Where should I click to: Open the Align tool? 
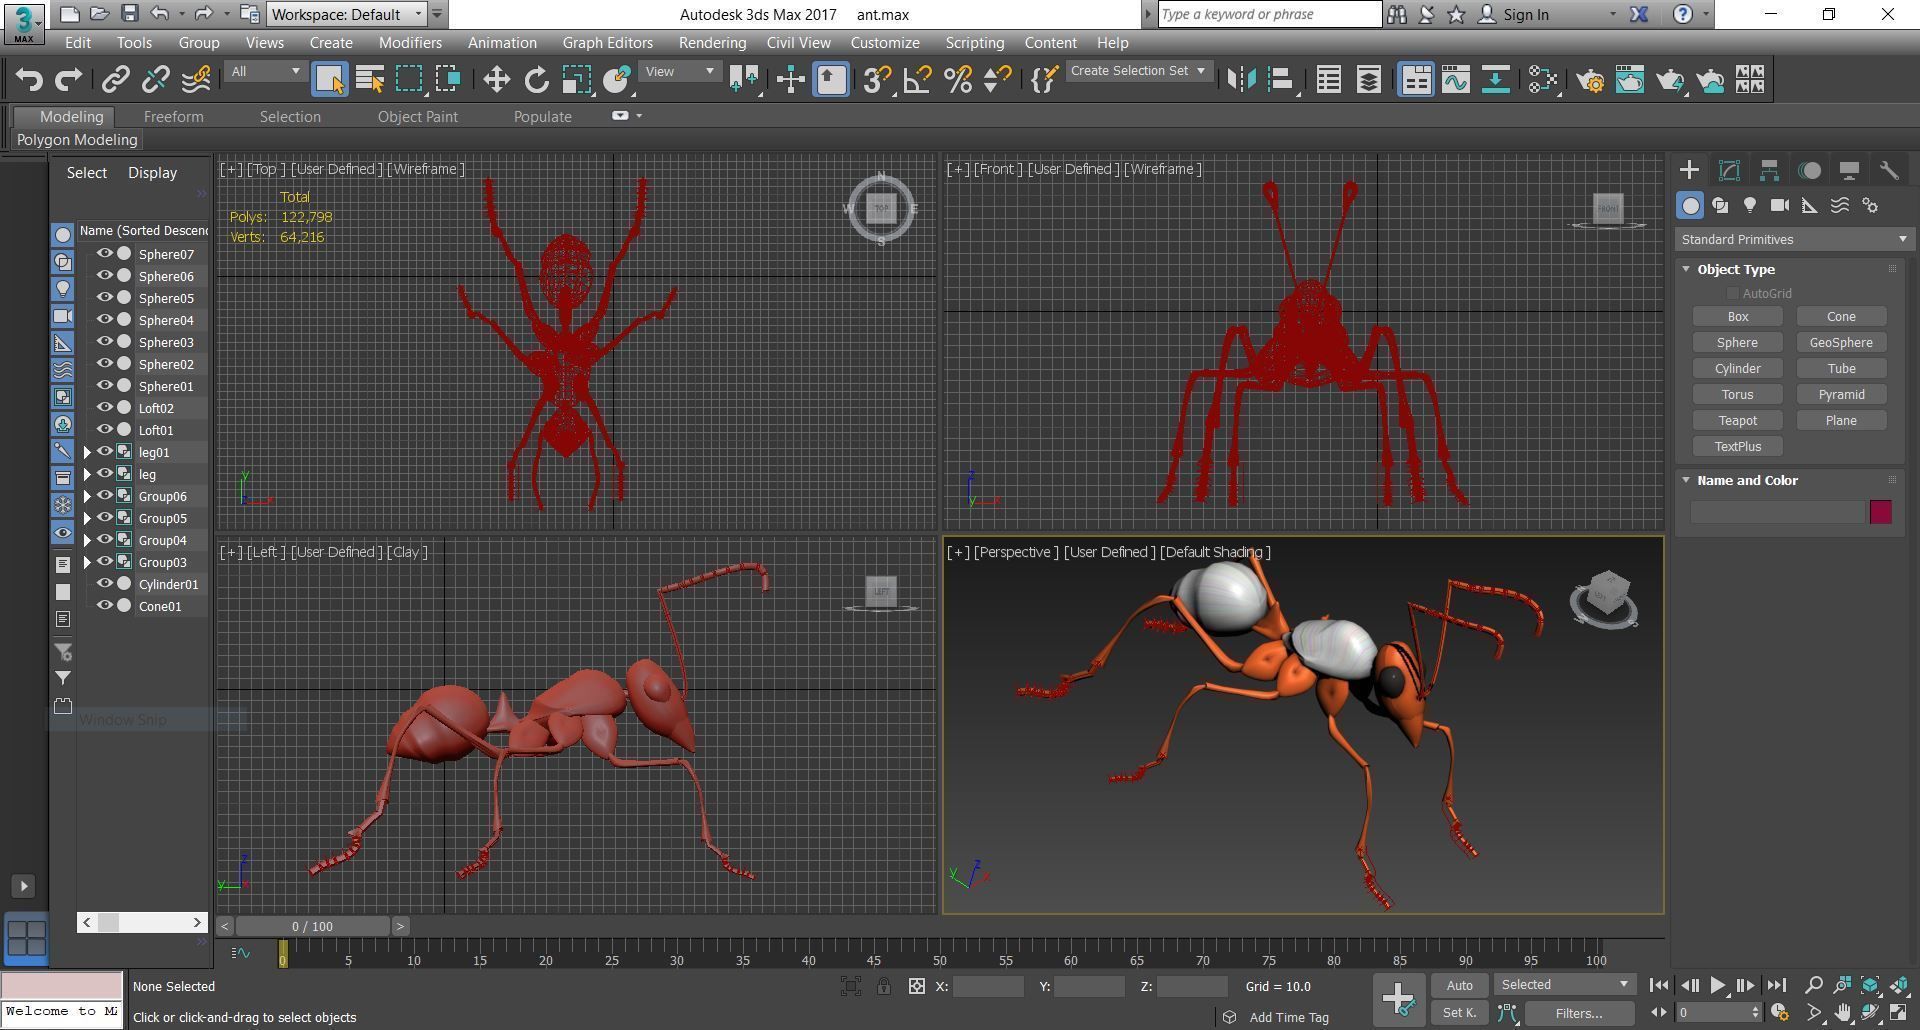[1281, 79]
